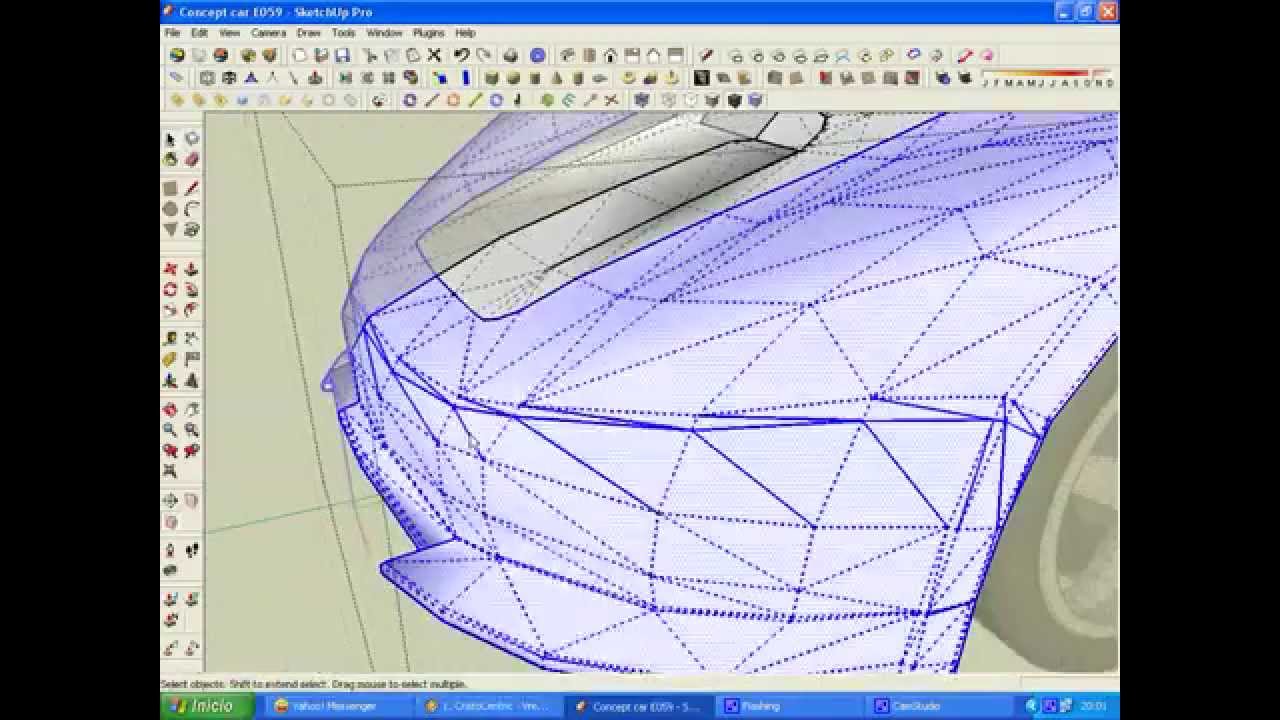This screenshot has height=720, width=1280.
Task: Choose the Make Component tool
Action: click(191, 139)
